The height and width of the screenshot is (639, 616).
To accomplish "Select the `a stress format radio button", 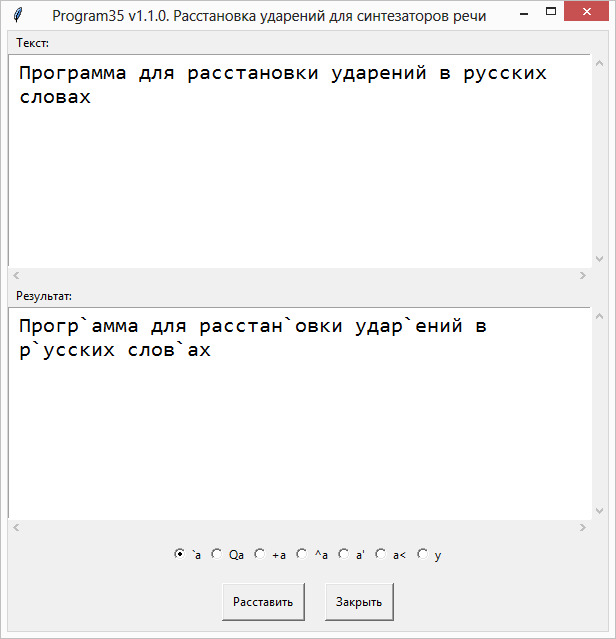I will [x=180, y=554].
